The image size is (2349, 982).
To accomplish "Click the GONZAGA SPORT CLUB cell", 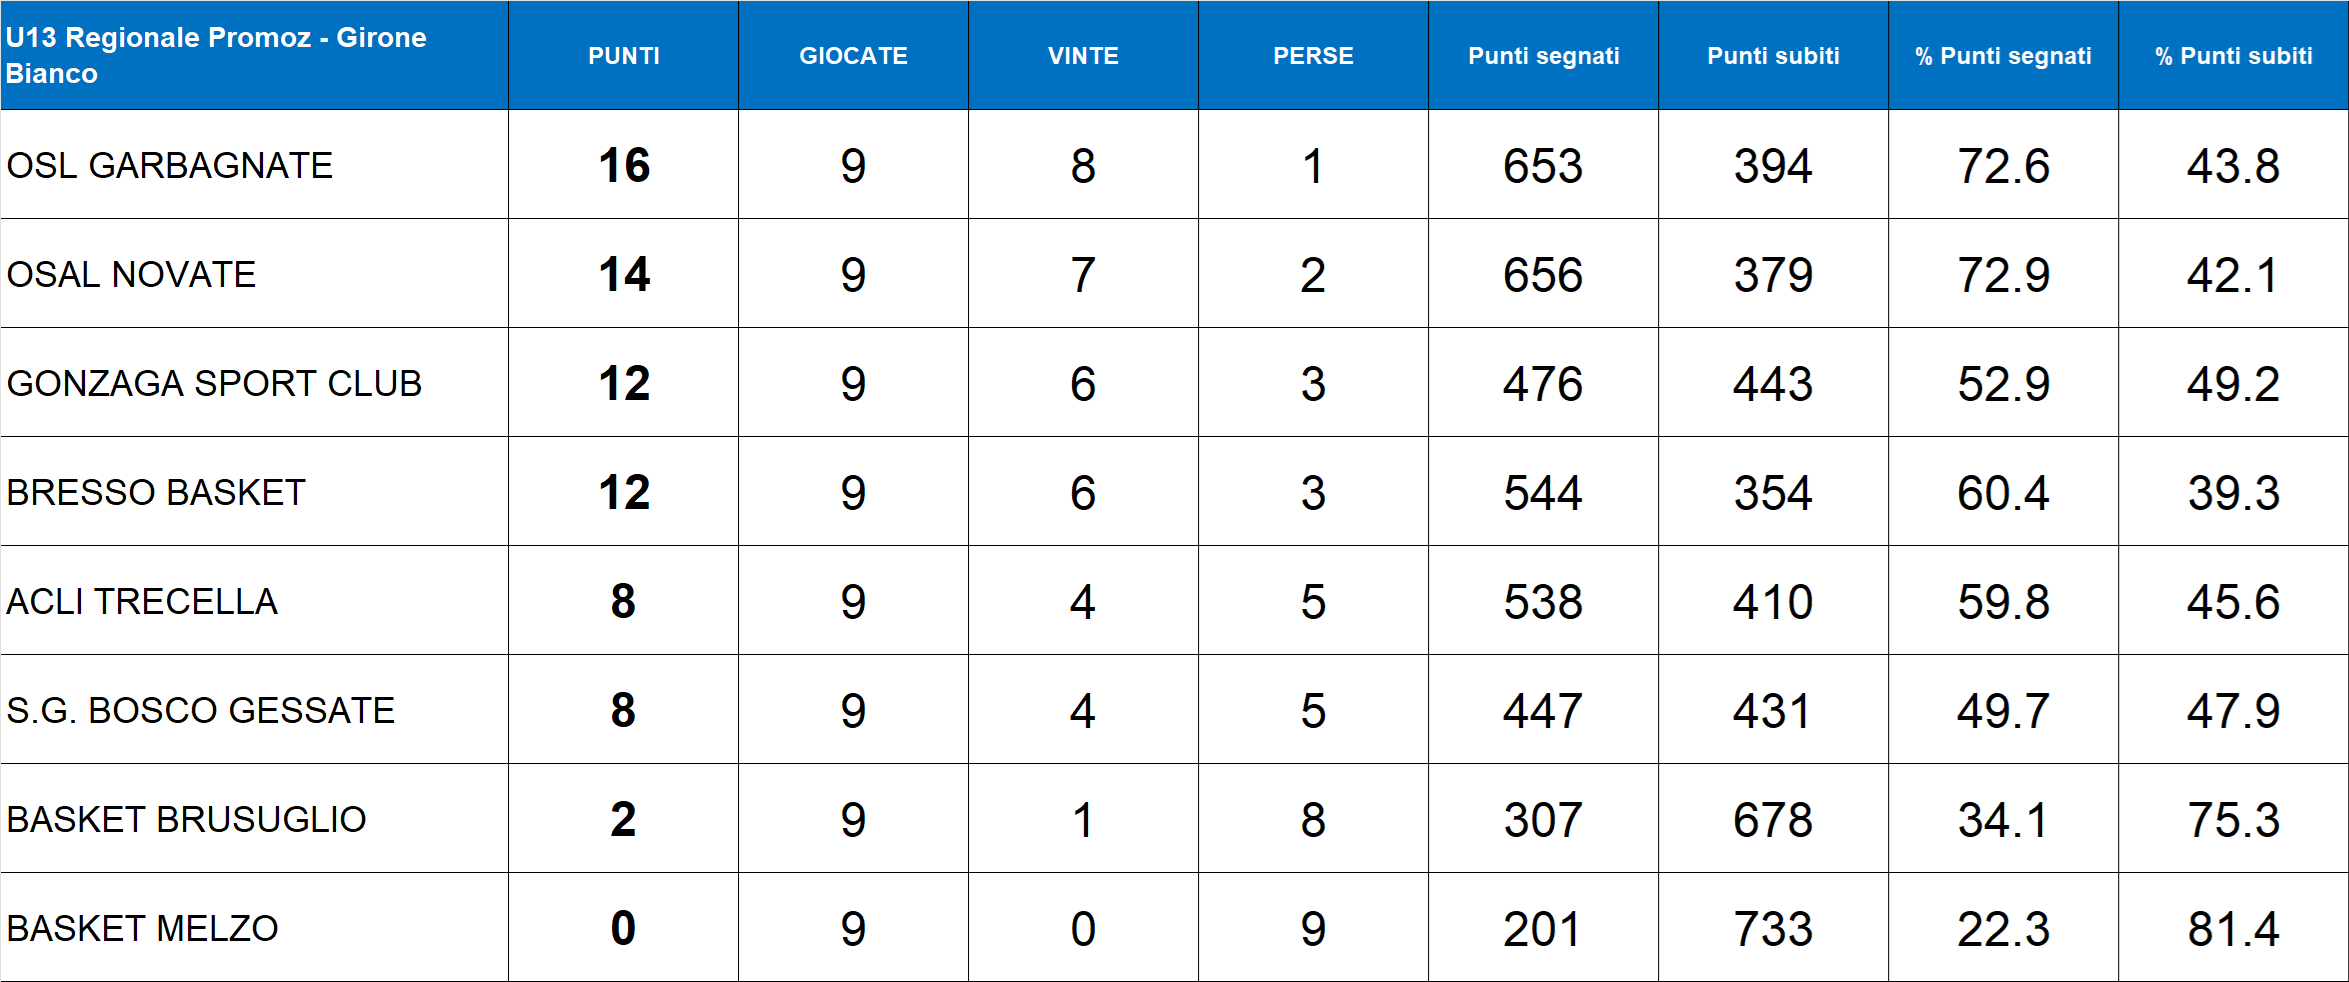I will pos(214,383).
